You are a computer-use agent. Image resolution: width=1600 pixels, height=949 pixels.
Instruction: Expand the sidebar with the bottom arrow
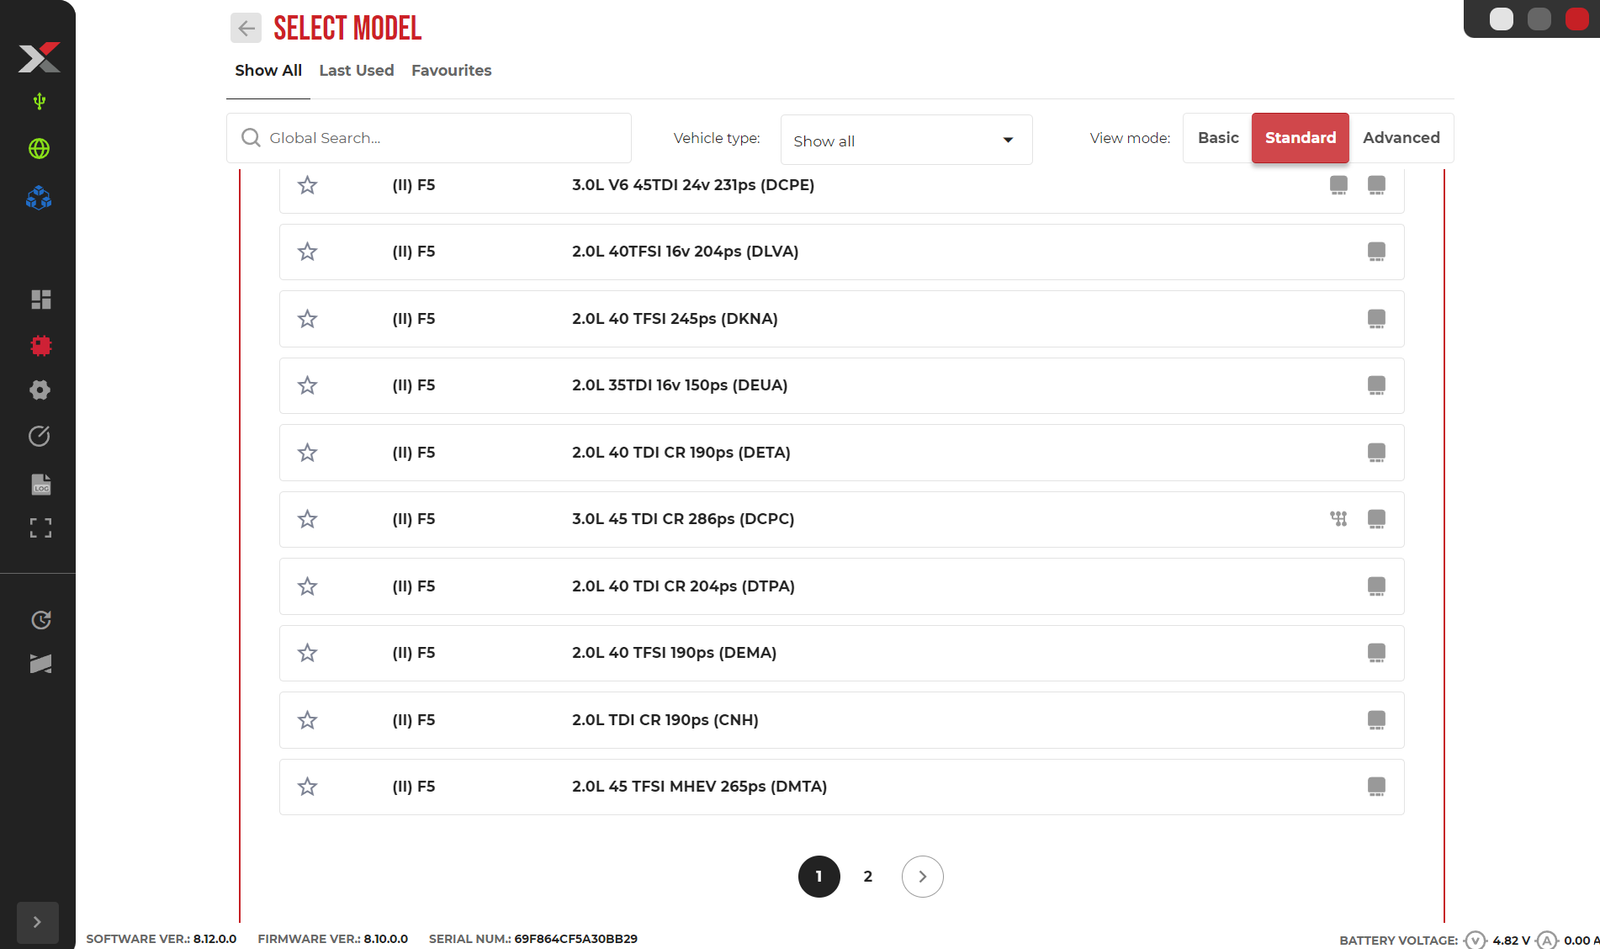point(37,922)
